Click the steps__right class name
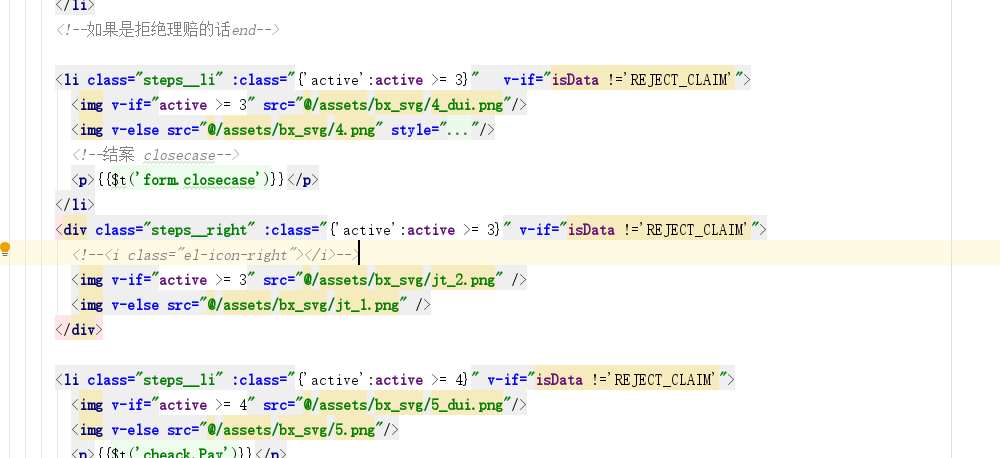This screenshot has width=1000, height=458. click(199, 230)
